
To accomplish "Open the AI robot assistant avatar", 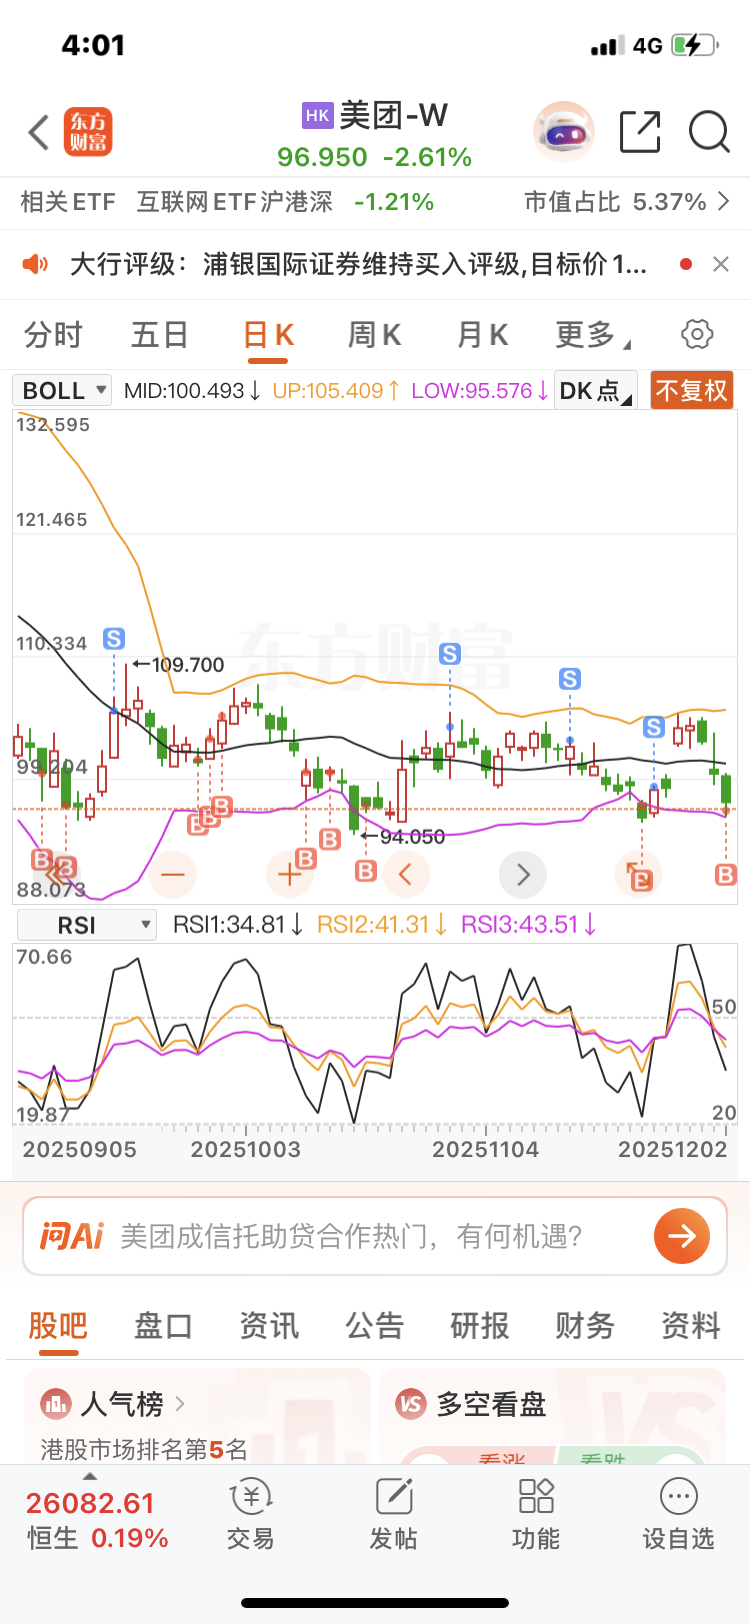I will pyautogui.click(x=564, y=132).
